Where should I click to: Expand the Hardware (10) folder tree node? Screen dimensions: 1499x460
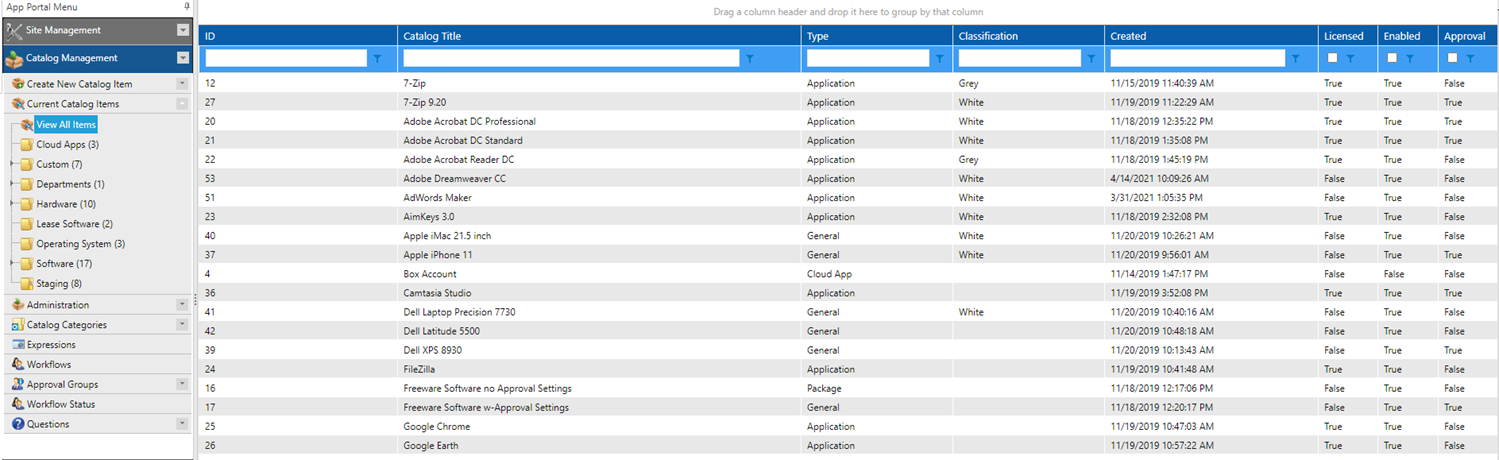(x=13, y=204)
